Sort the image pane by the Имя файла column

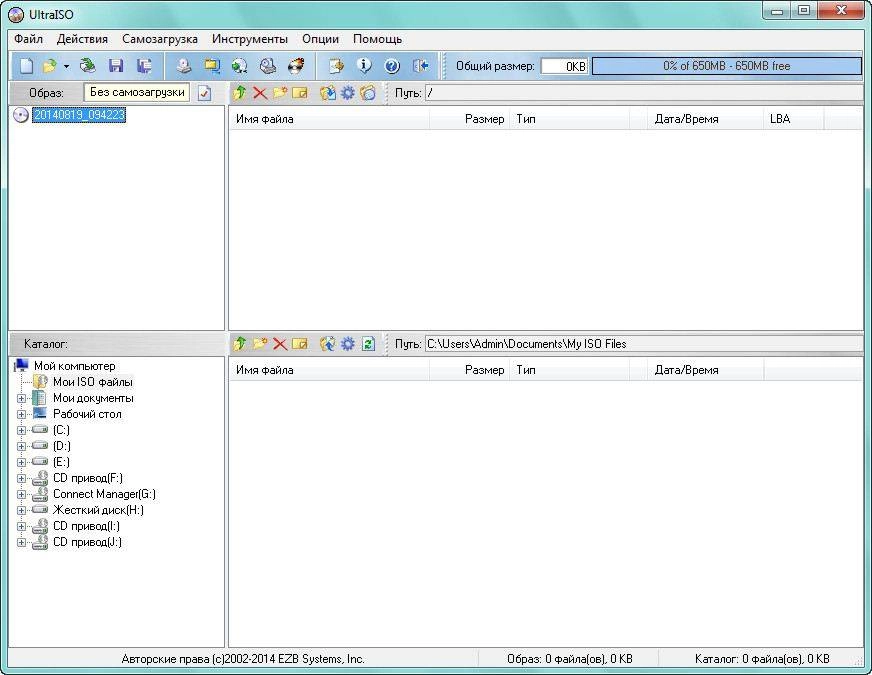coord(329,118)
